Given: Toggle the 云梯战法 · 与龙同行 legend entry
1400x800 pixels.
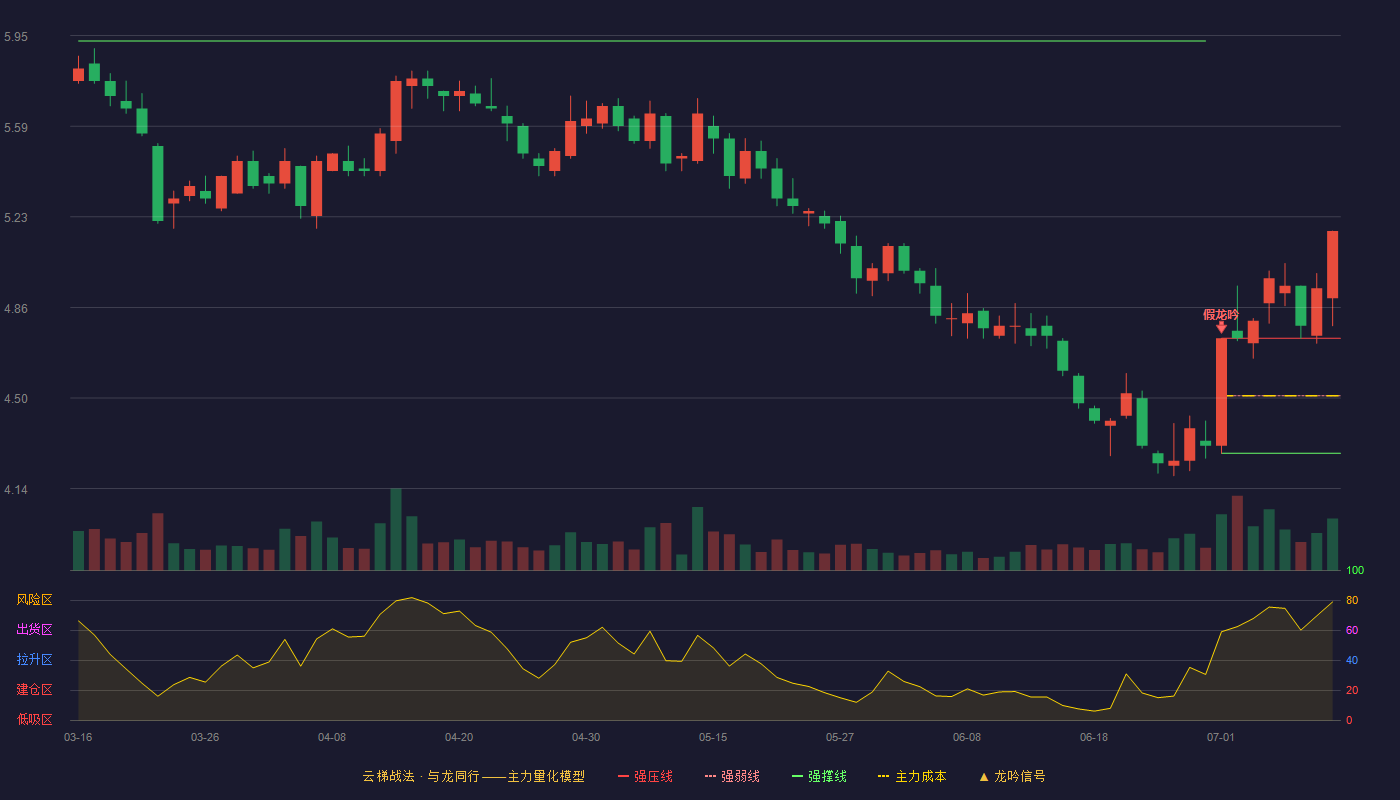Looking at the screenshot, I should [x=473, y=776].
